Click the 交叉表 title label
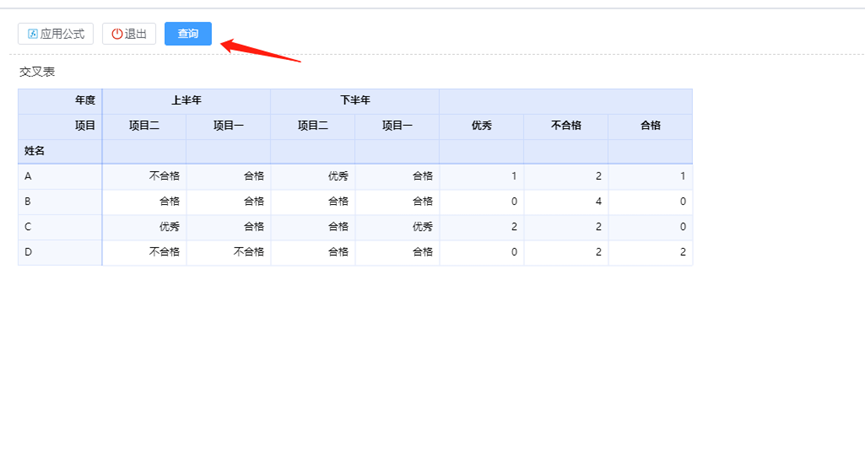Viewport: 865px width, 463px height. 37,72
